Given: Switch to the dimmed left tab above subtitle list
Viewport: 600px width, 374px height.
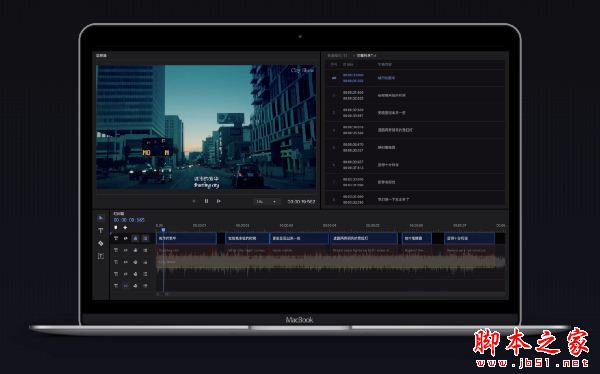Looking at the screenshot, I should coord(337,56).
